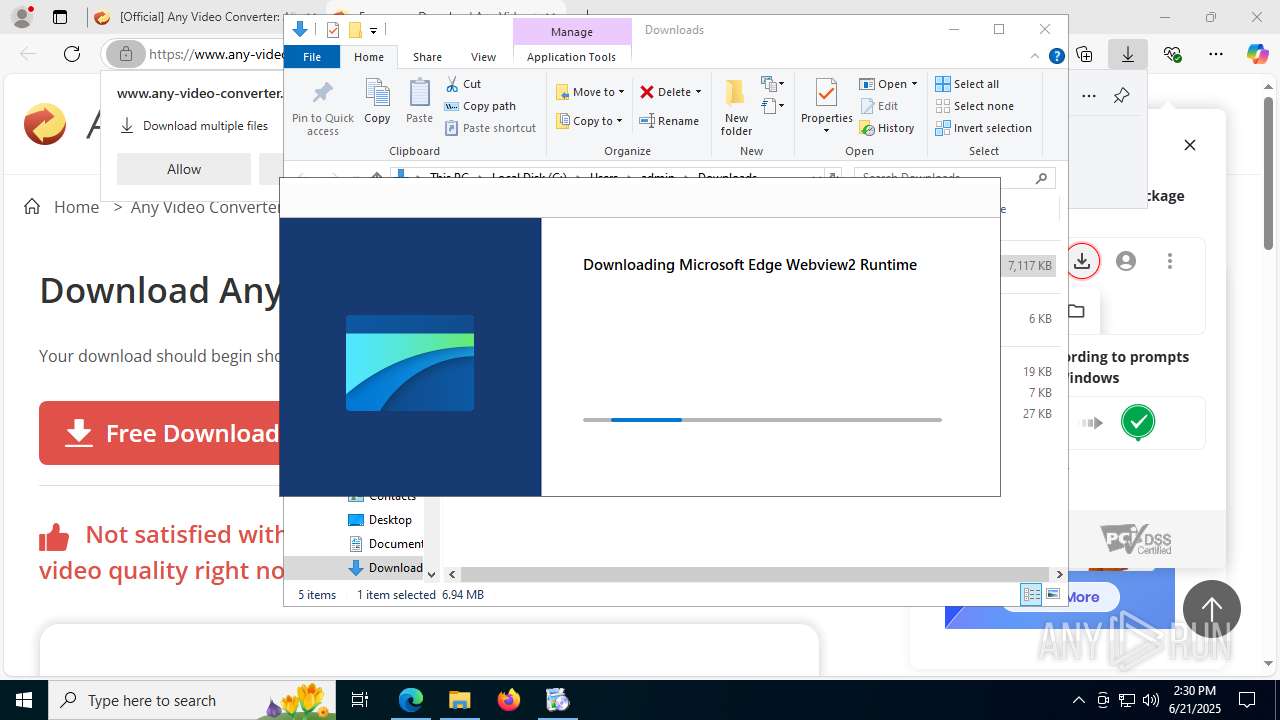Pin the Edge downloads flyout
1280x720 pixels.
tap(1121, 96)
